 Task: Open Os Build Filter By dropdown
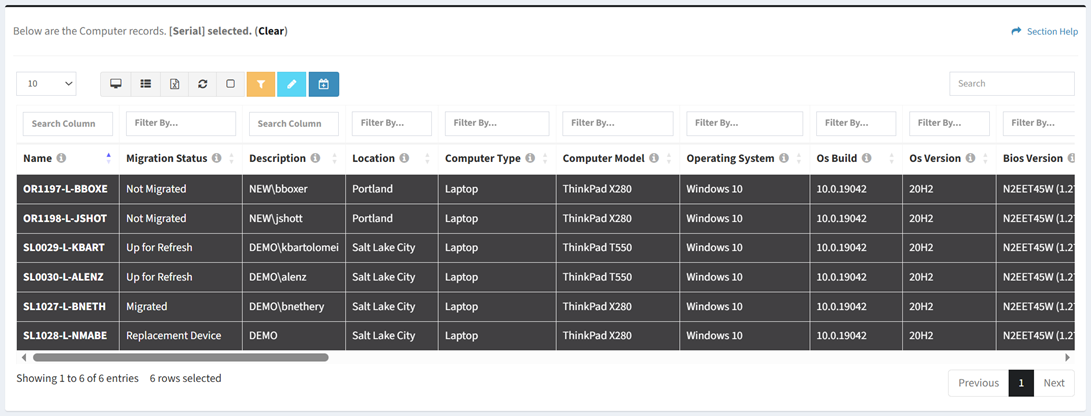point(856,123)
